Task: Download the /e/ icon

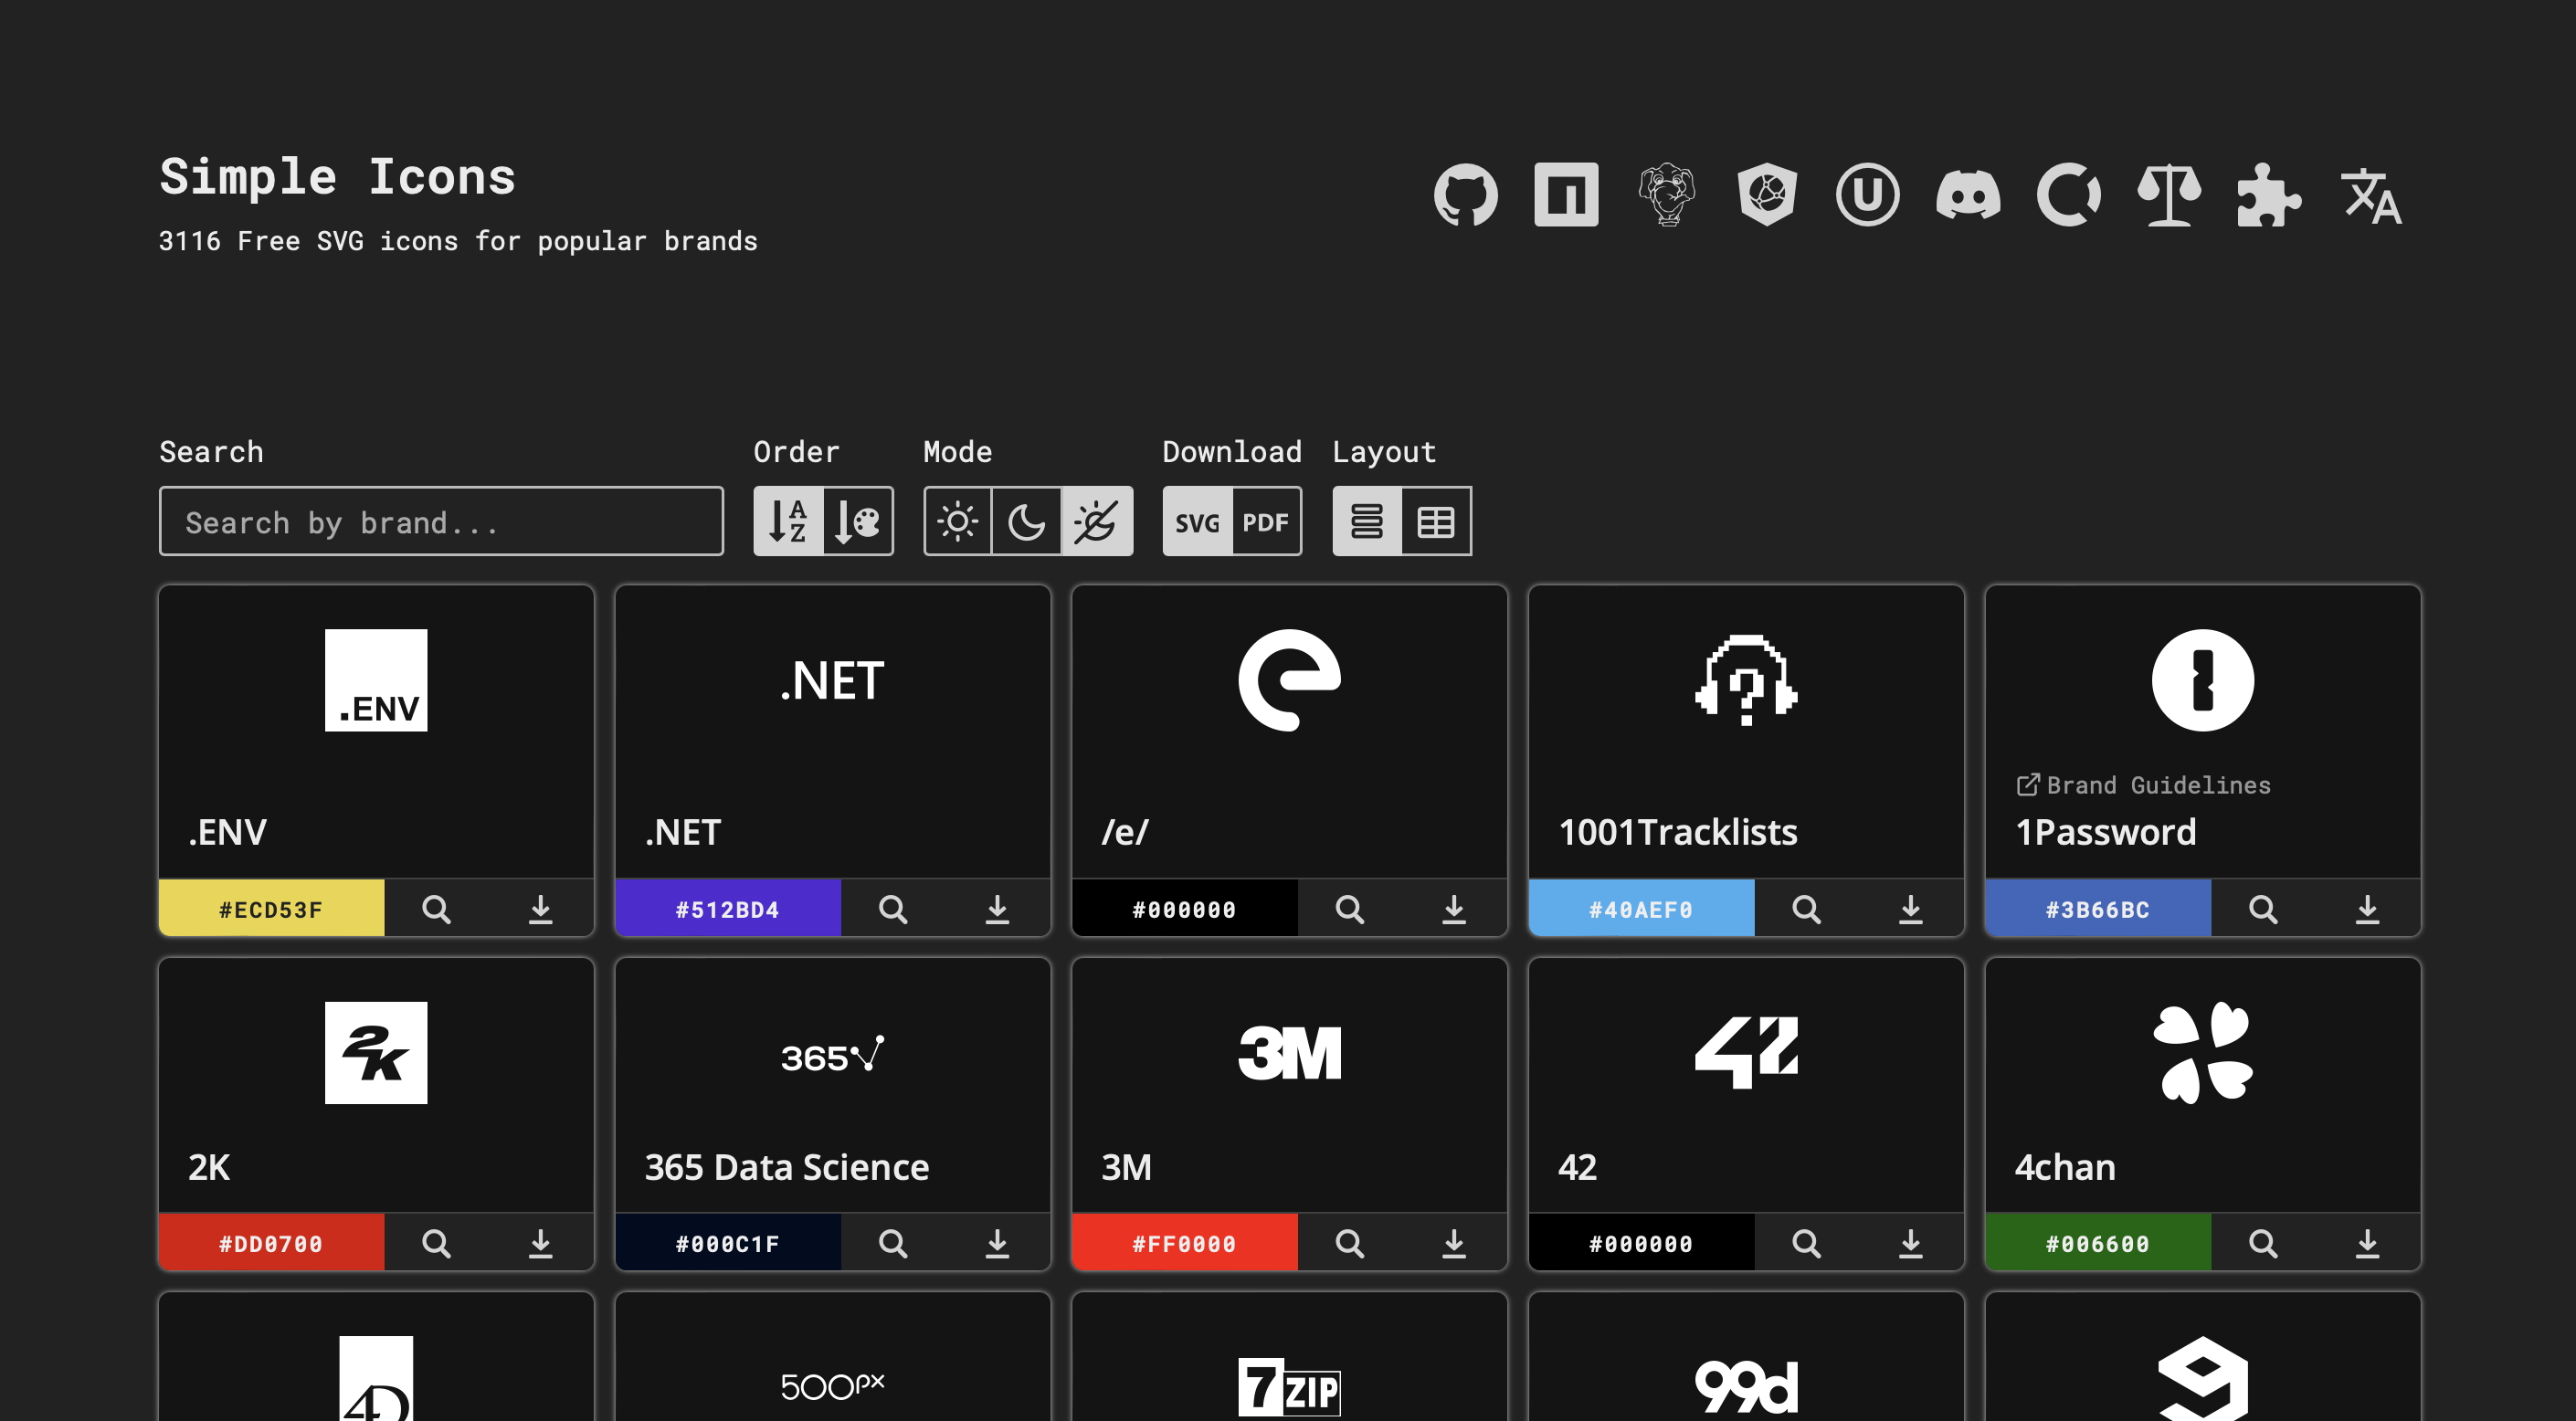Action: click(x=1454, y=908)
